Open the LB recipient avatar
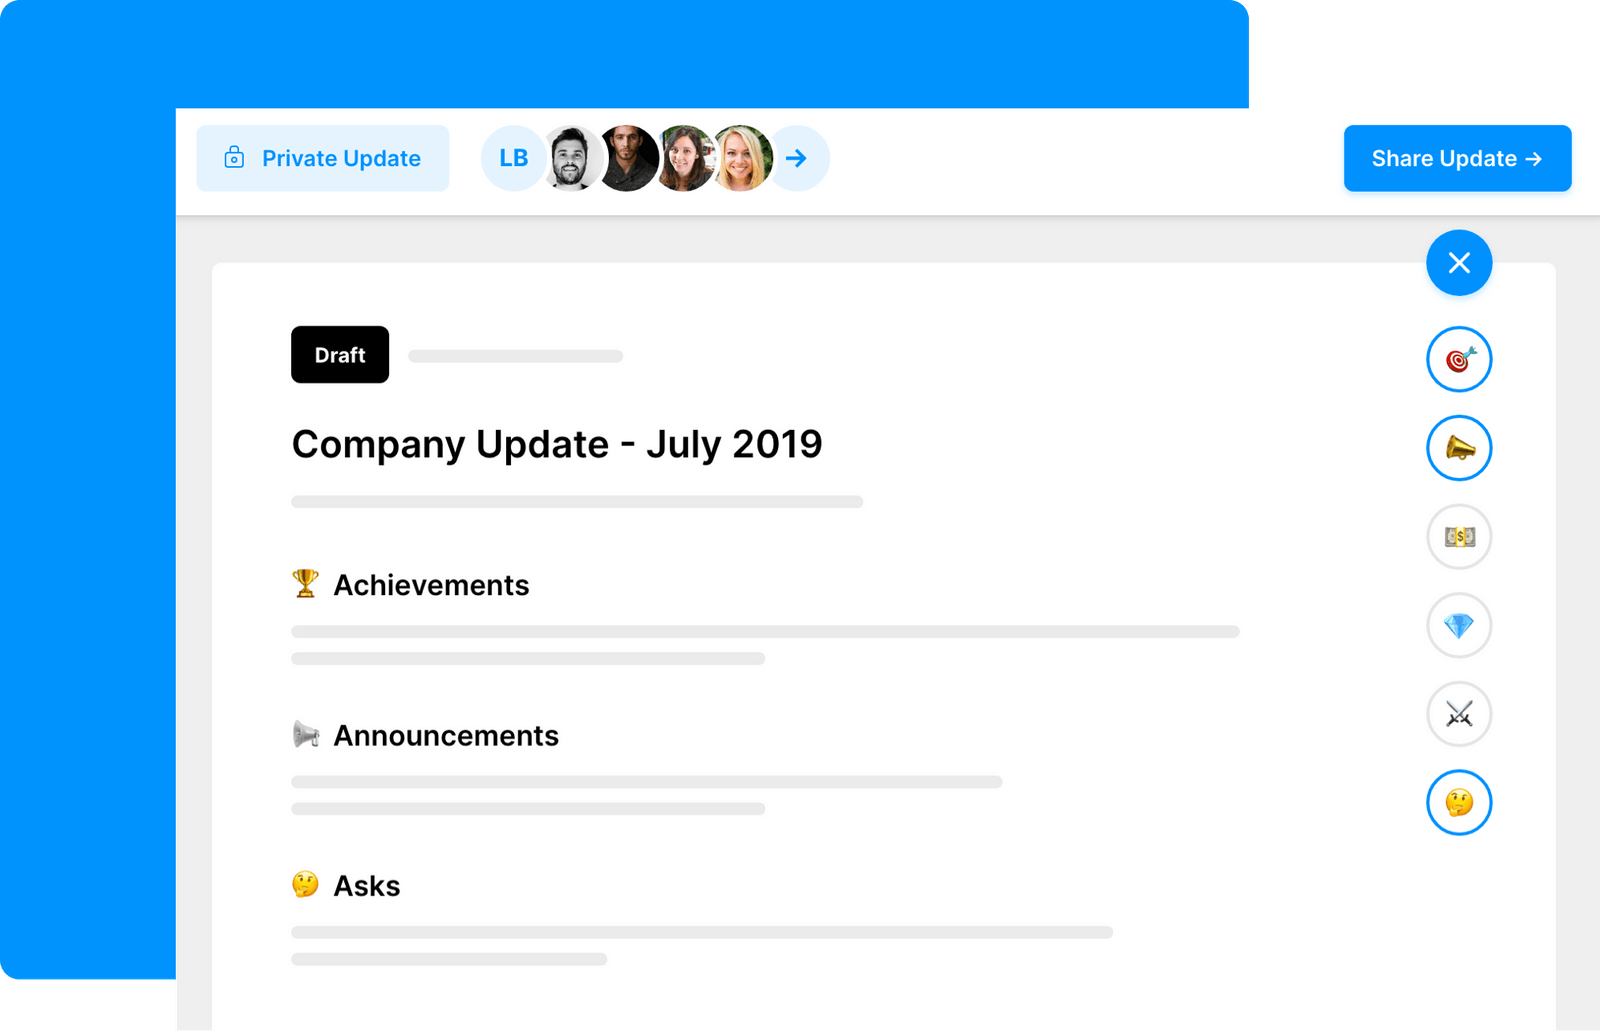The image size is (1600, 1032). [x=512, y=157]
